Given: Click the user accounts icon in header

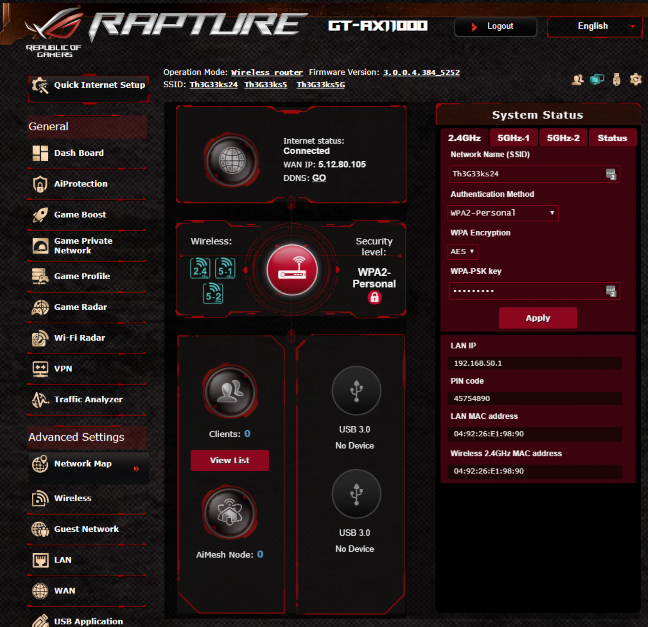Looking at the screenshot, I should (x=577, y=79).
